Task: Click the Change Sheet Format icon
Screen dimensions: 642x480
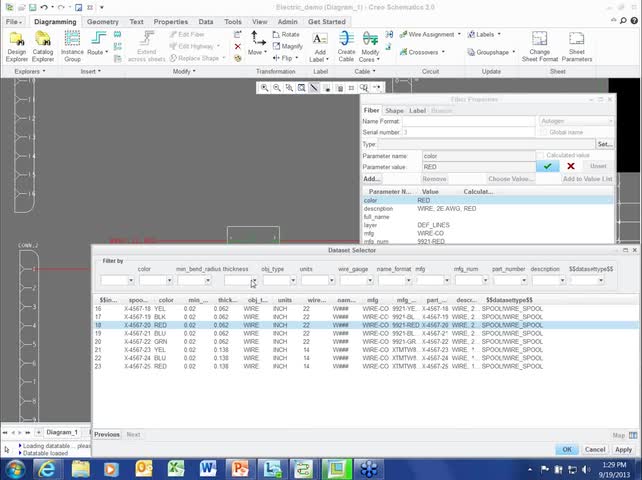Action: pyautogui.click(x=539, y=39)
